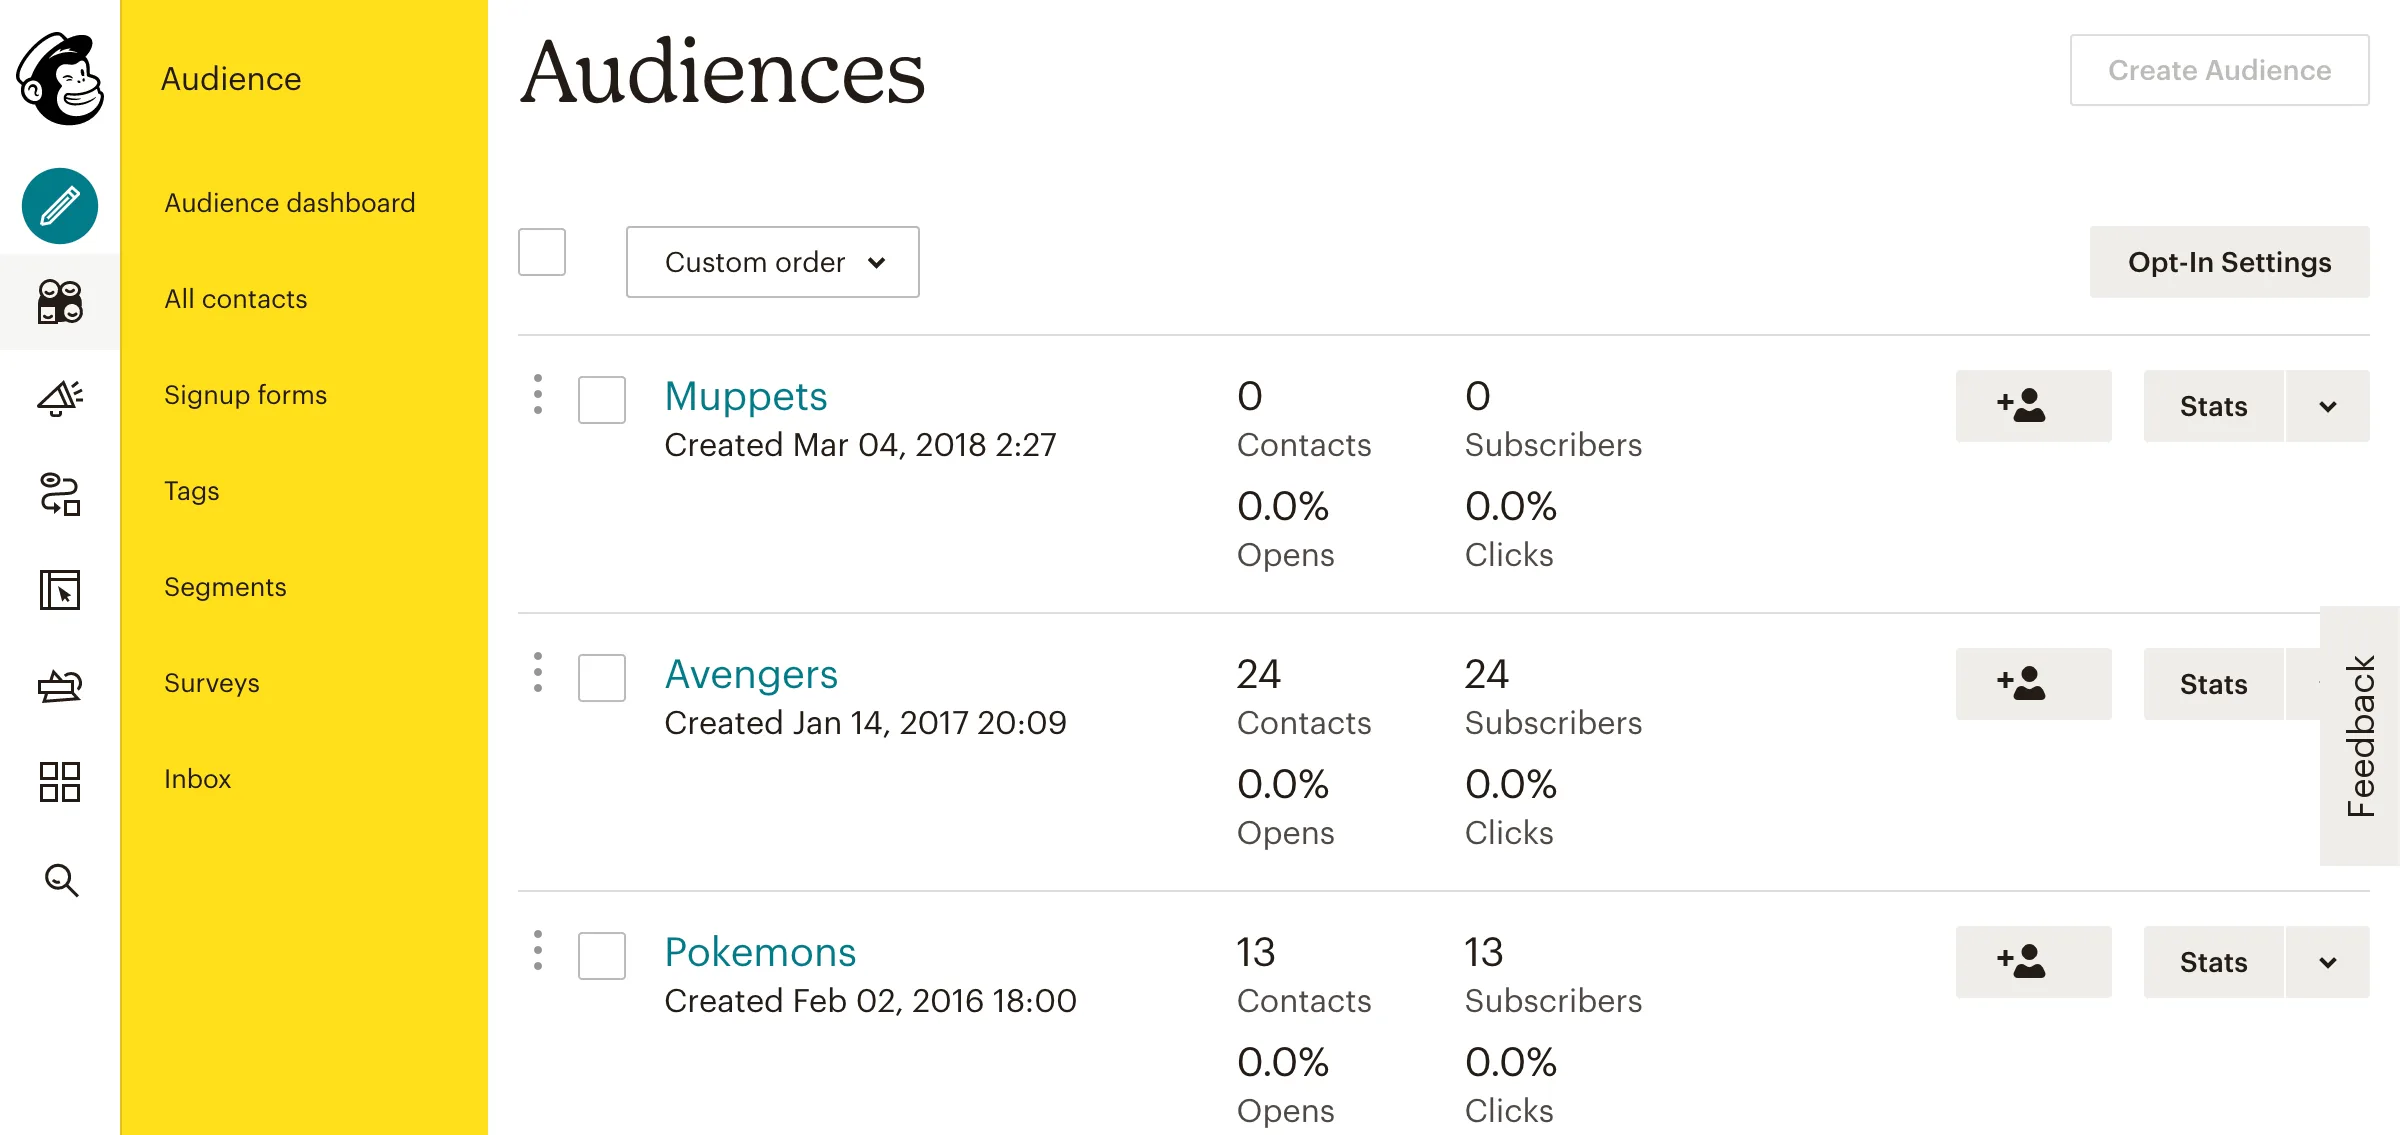Open the Website builder icon
This screenshot has height=1135, width=2400.
59,590
